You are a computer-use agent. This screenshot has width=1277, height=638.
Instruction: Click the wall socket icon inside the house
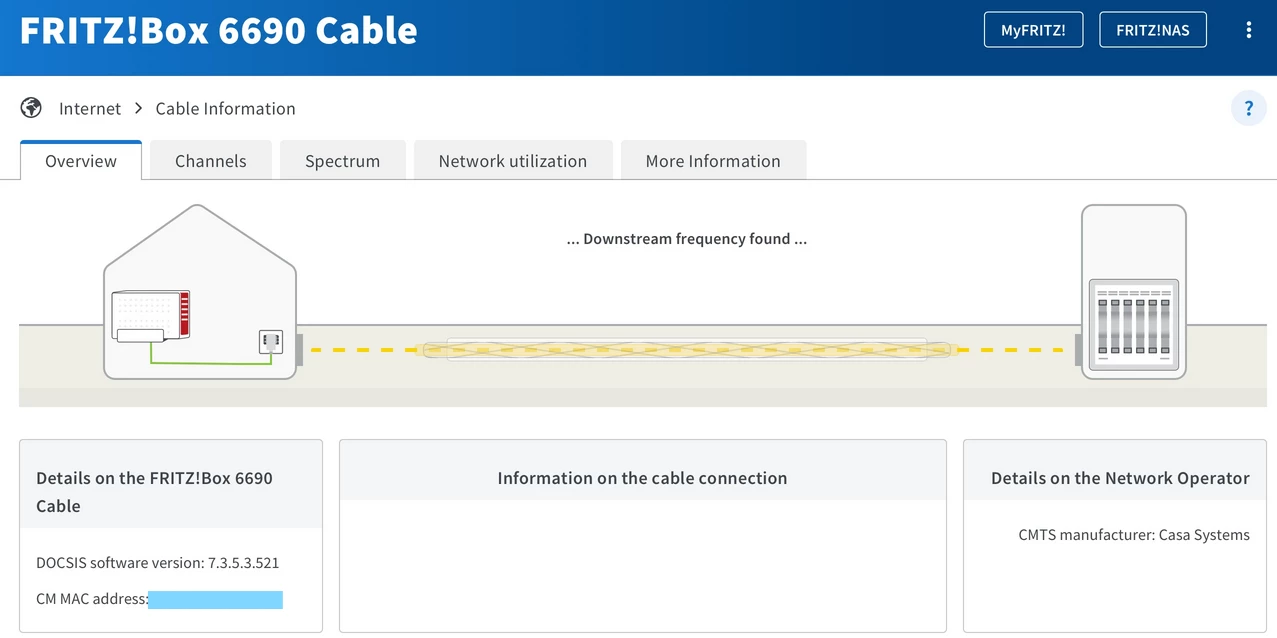[x=270, y=342]
